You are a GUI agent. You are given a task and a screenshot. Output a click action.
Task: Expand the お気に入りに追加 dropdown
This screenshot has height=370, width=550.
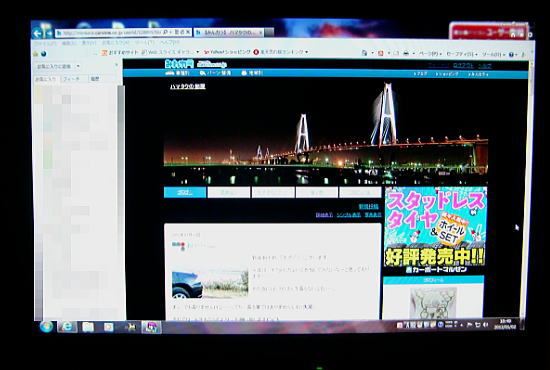[78, 66]
